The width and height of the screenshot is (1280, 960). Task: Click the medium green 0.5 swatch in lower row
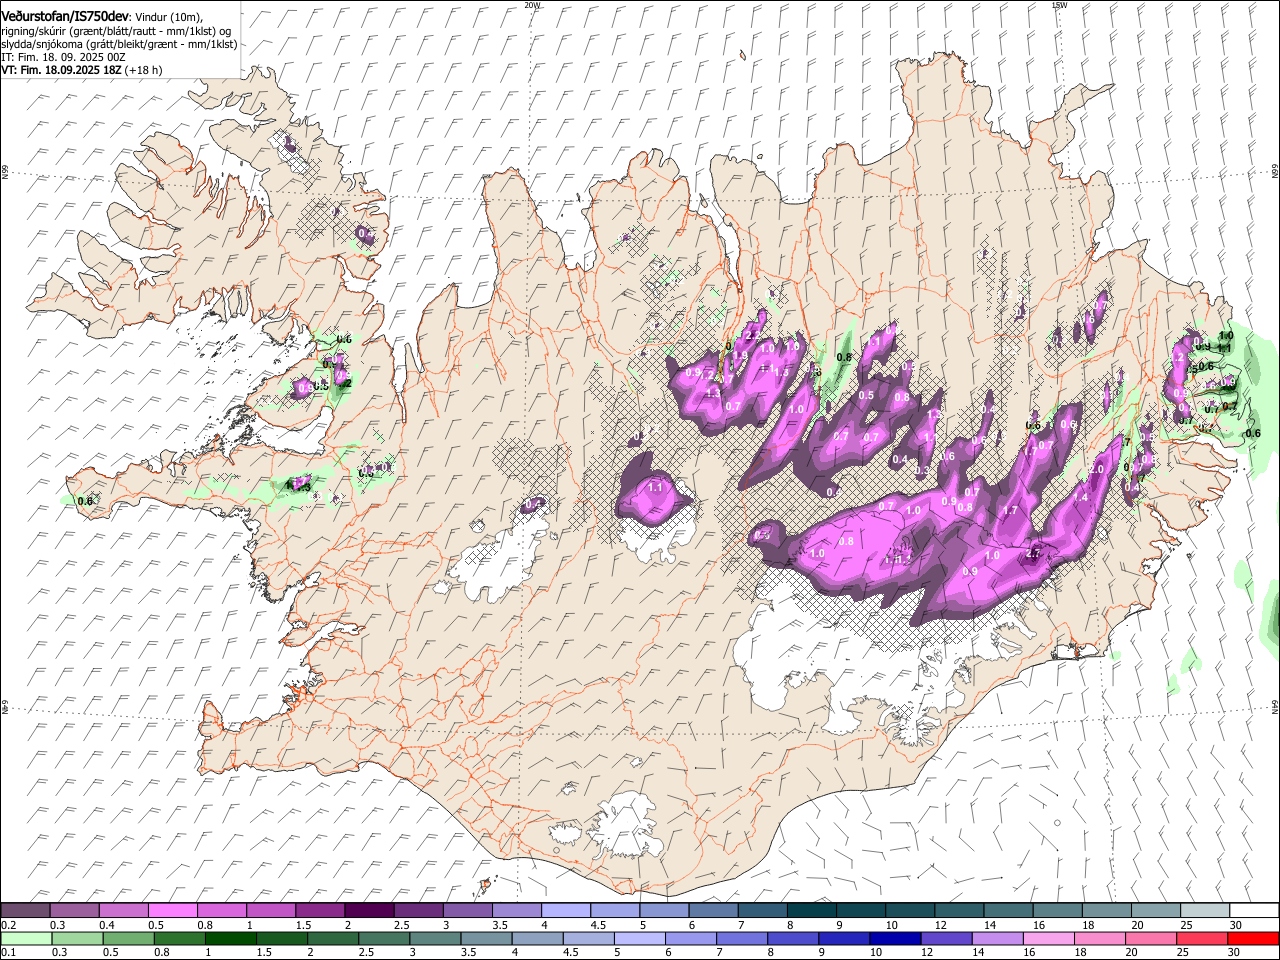pos(129,938)
